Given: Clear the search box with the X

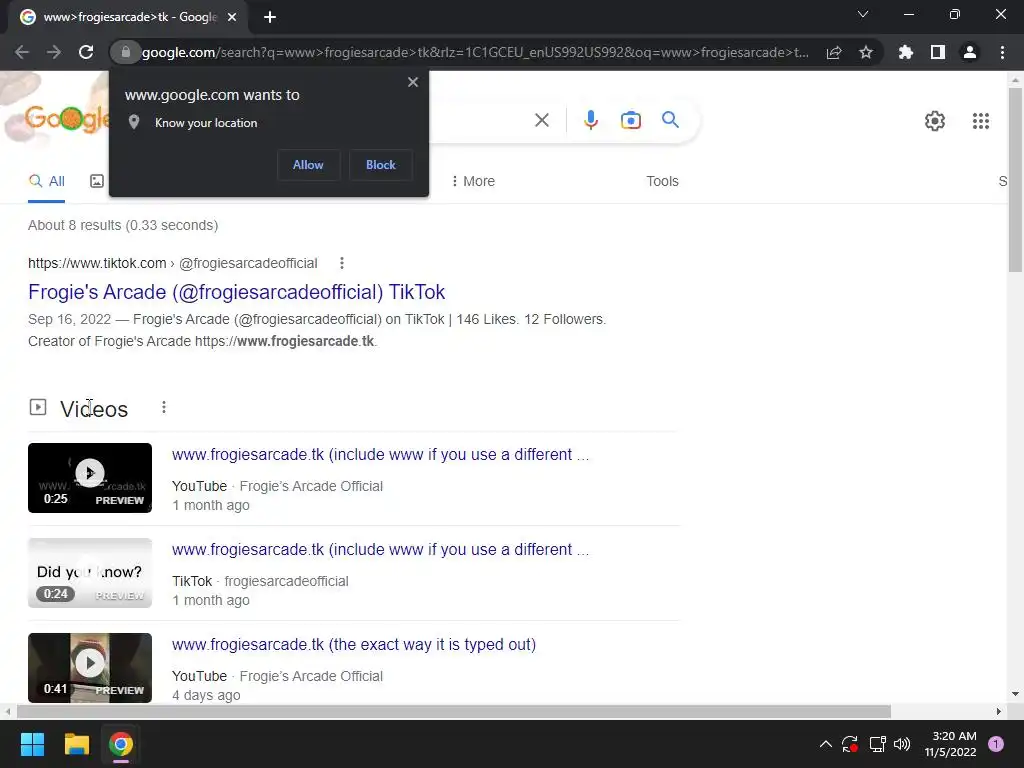Looking at the screenshot, I should 541,120.
